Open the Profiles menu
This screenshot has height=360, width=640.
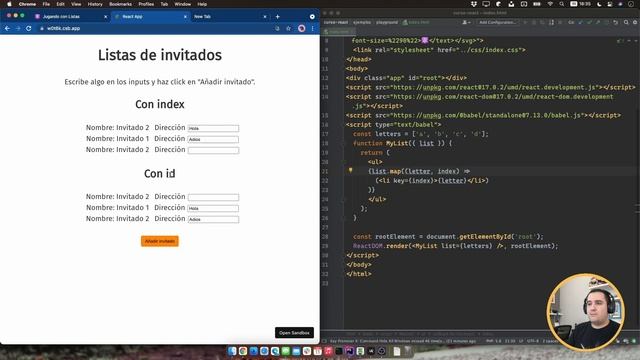click(146, 4)
